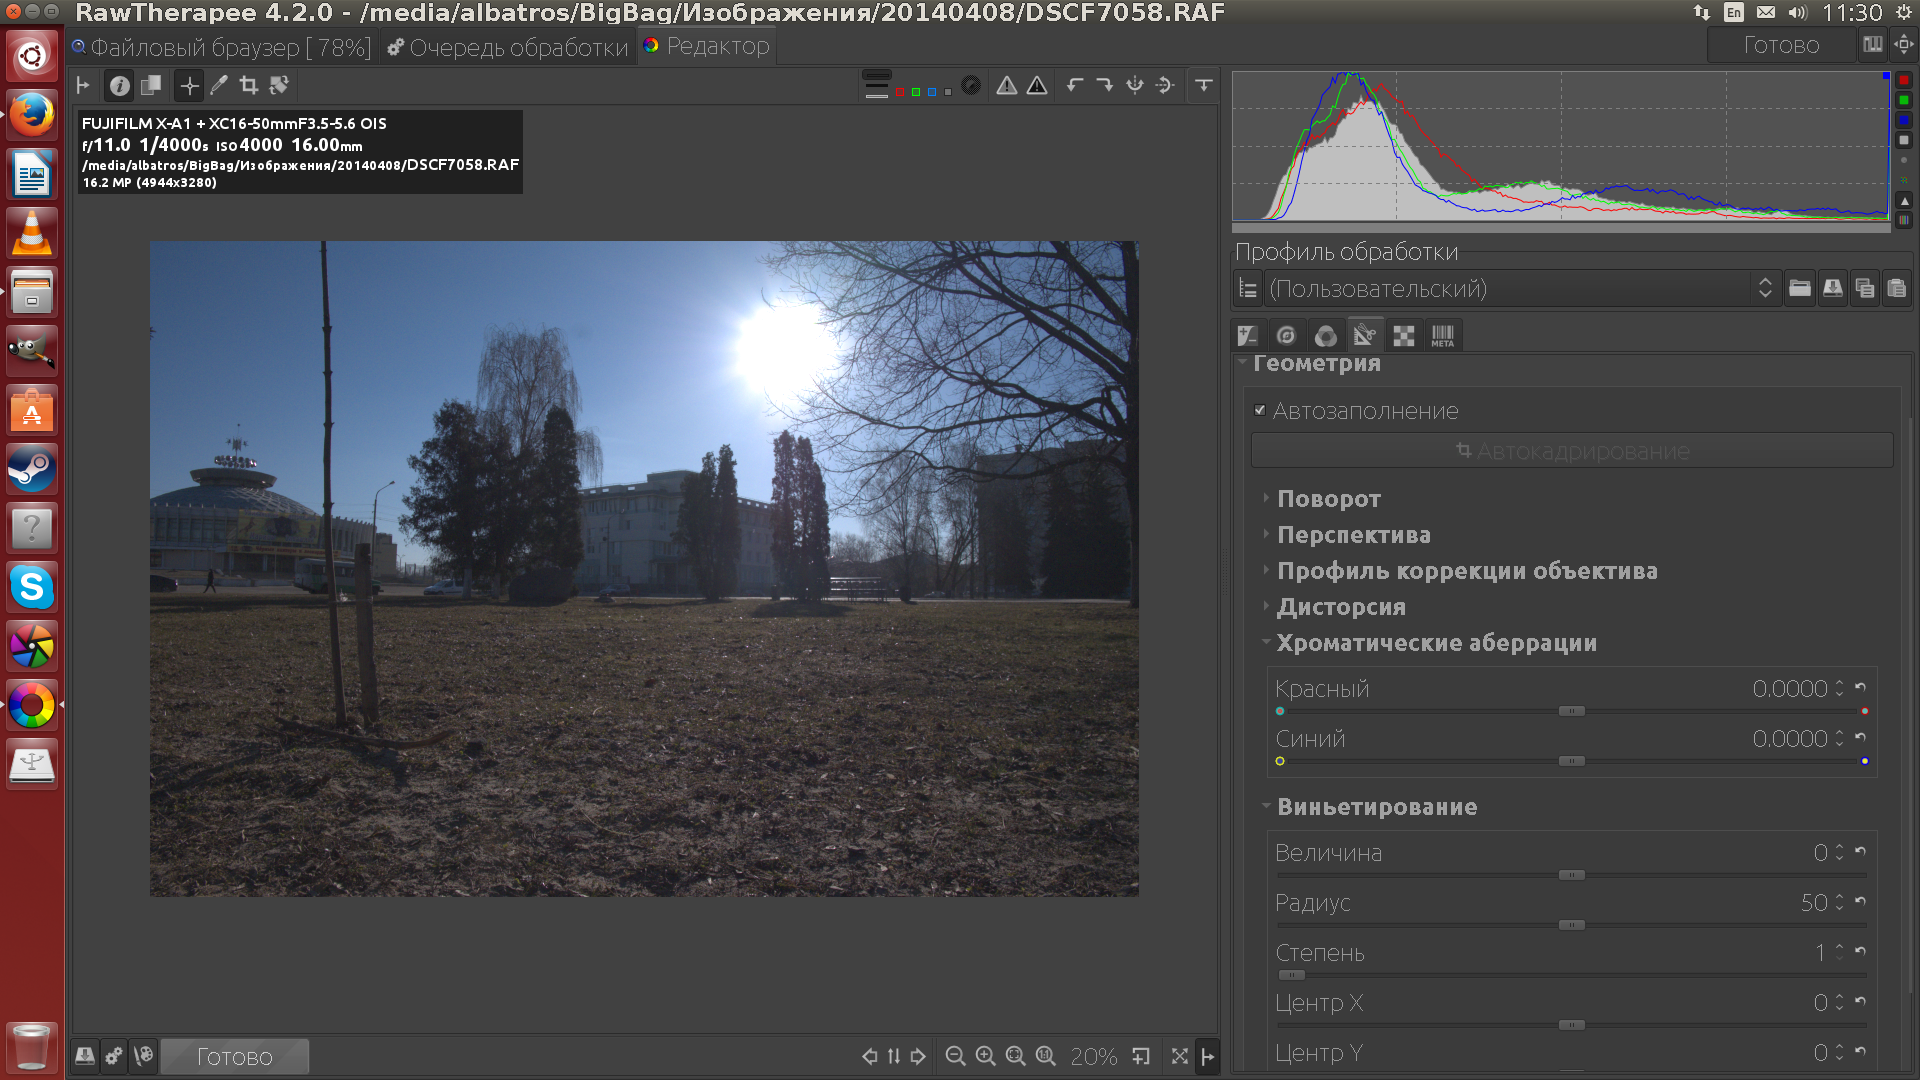Collapse the Геометрия section

coord(1316,363)
